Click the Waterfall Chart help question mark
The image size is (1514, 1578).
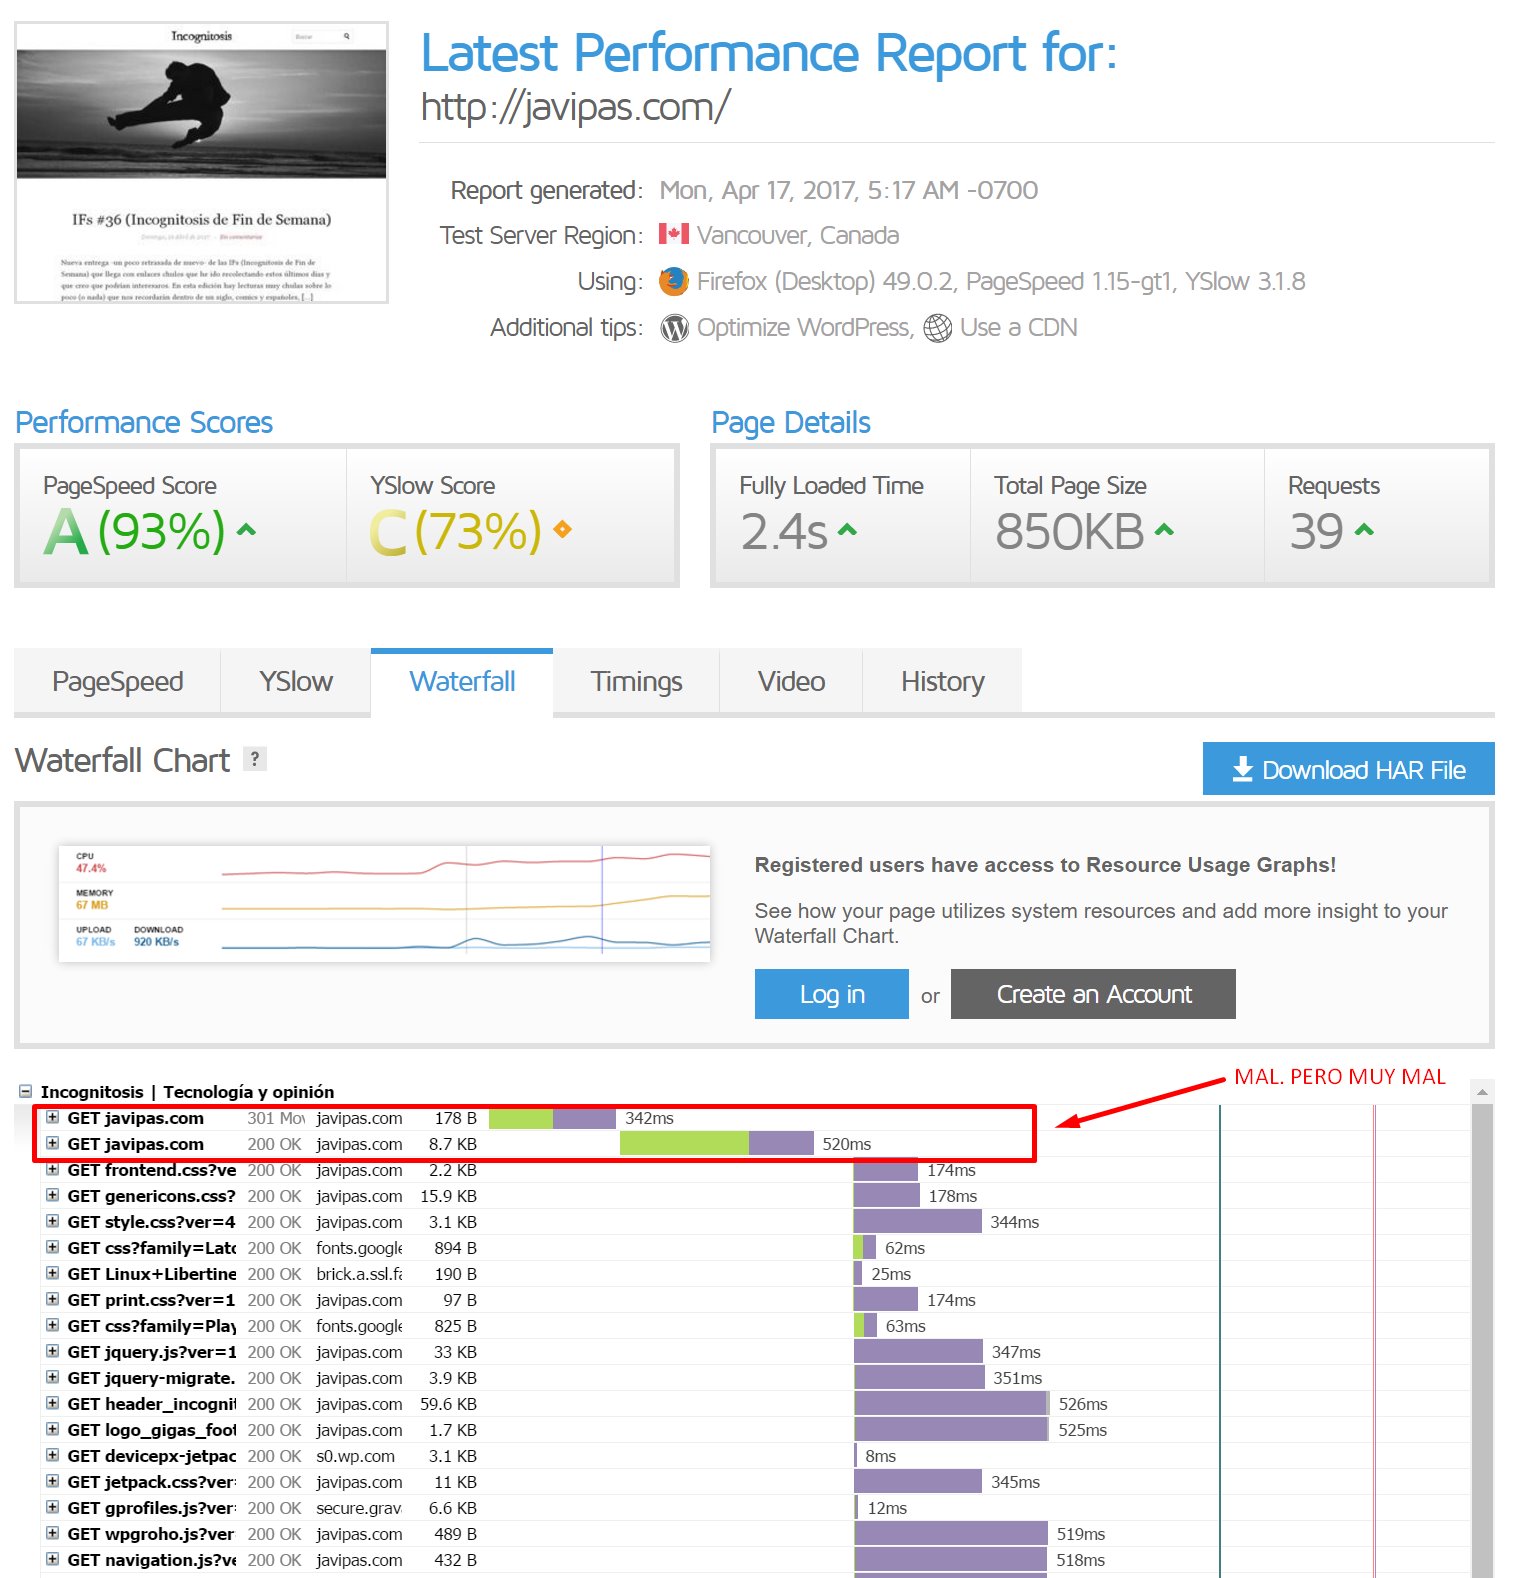pos(255,759)
